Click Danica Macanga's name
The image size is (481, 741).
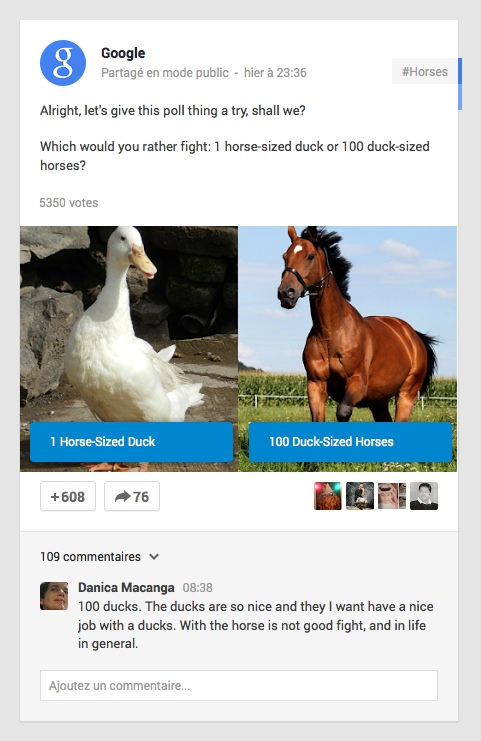click(126, 587)
